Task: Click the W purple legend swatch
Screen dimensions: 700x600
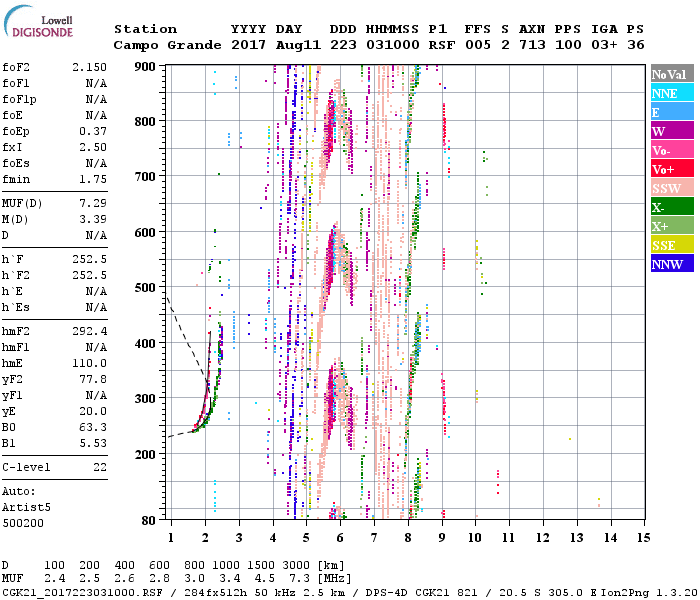Action: tap(672, 131)
